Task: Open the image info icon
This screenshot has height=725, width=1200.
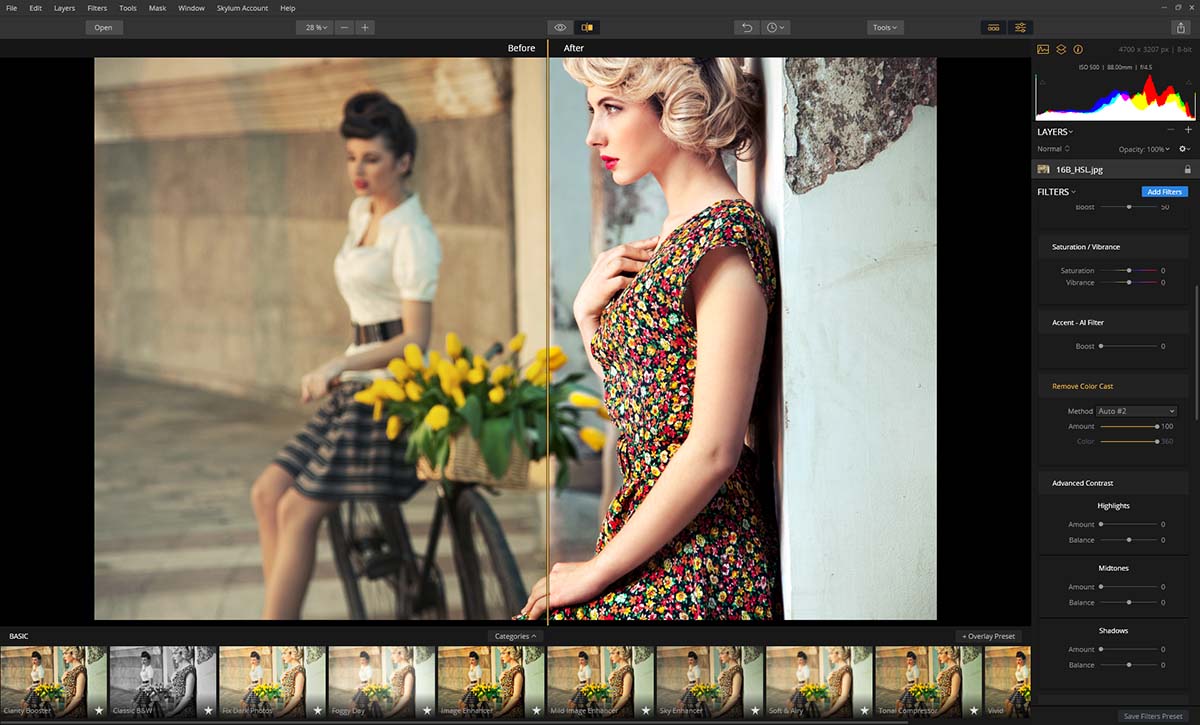Action: click(x=1078, y=49)
